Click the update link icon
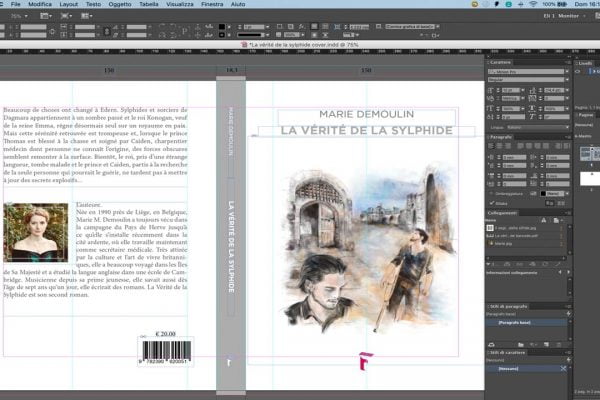 pyautogui.click(x=545, y=264)
